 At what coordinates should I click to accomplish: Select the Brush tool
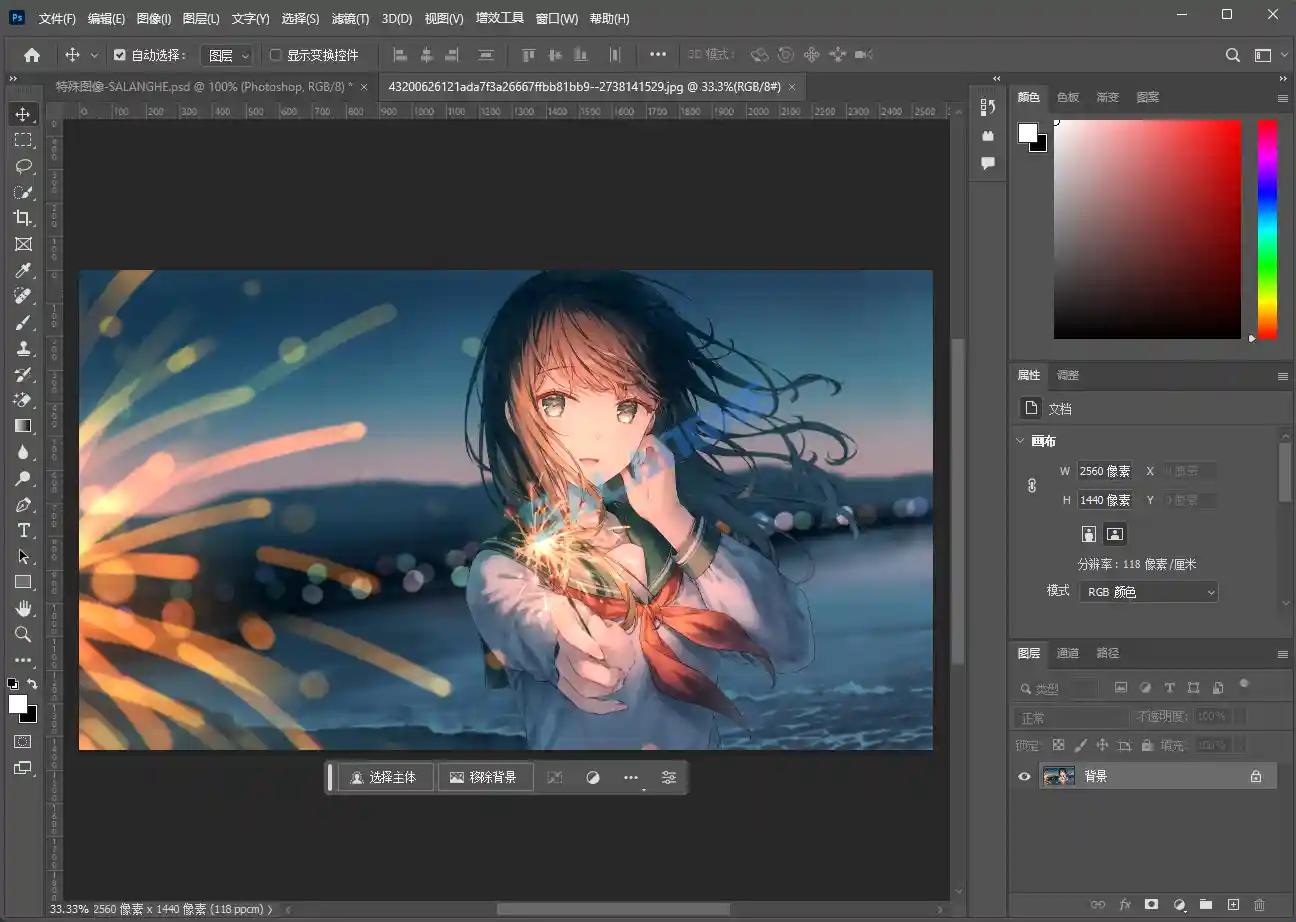(x=24, y=322)
